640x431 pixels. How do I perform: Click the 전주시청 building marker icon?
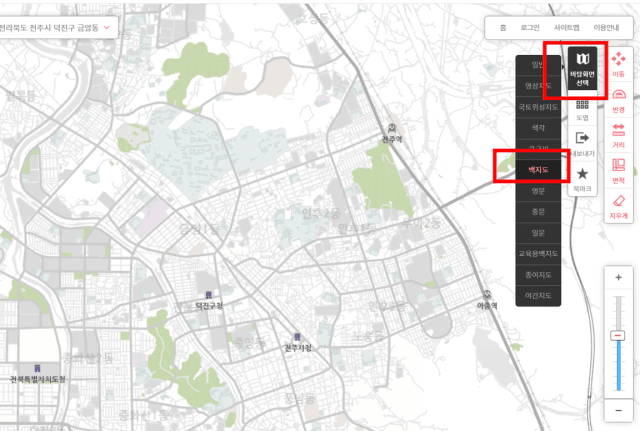tap(298, 337)
